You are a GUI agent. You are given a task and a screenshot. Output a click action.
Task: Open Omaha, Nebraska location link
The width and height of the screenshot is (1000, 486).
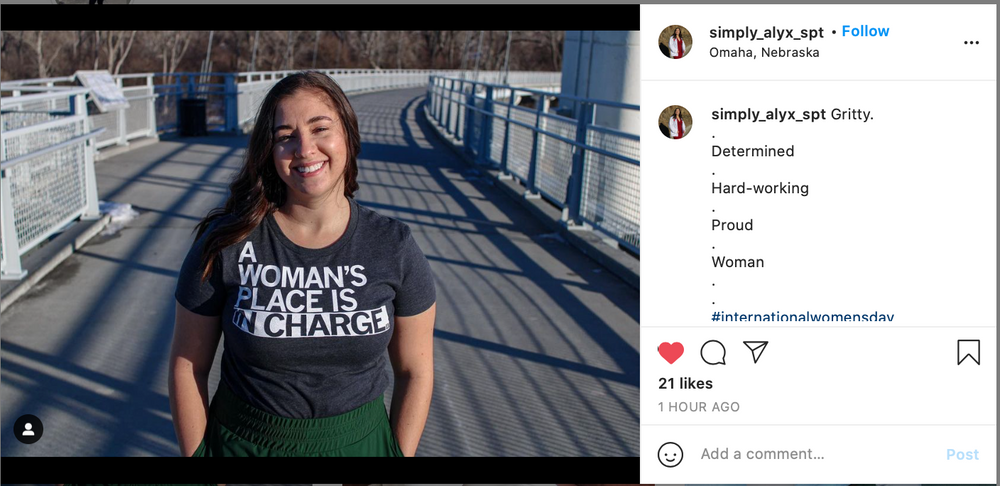(764, 52)
